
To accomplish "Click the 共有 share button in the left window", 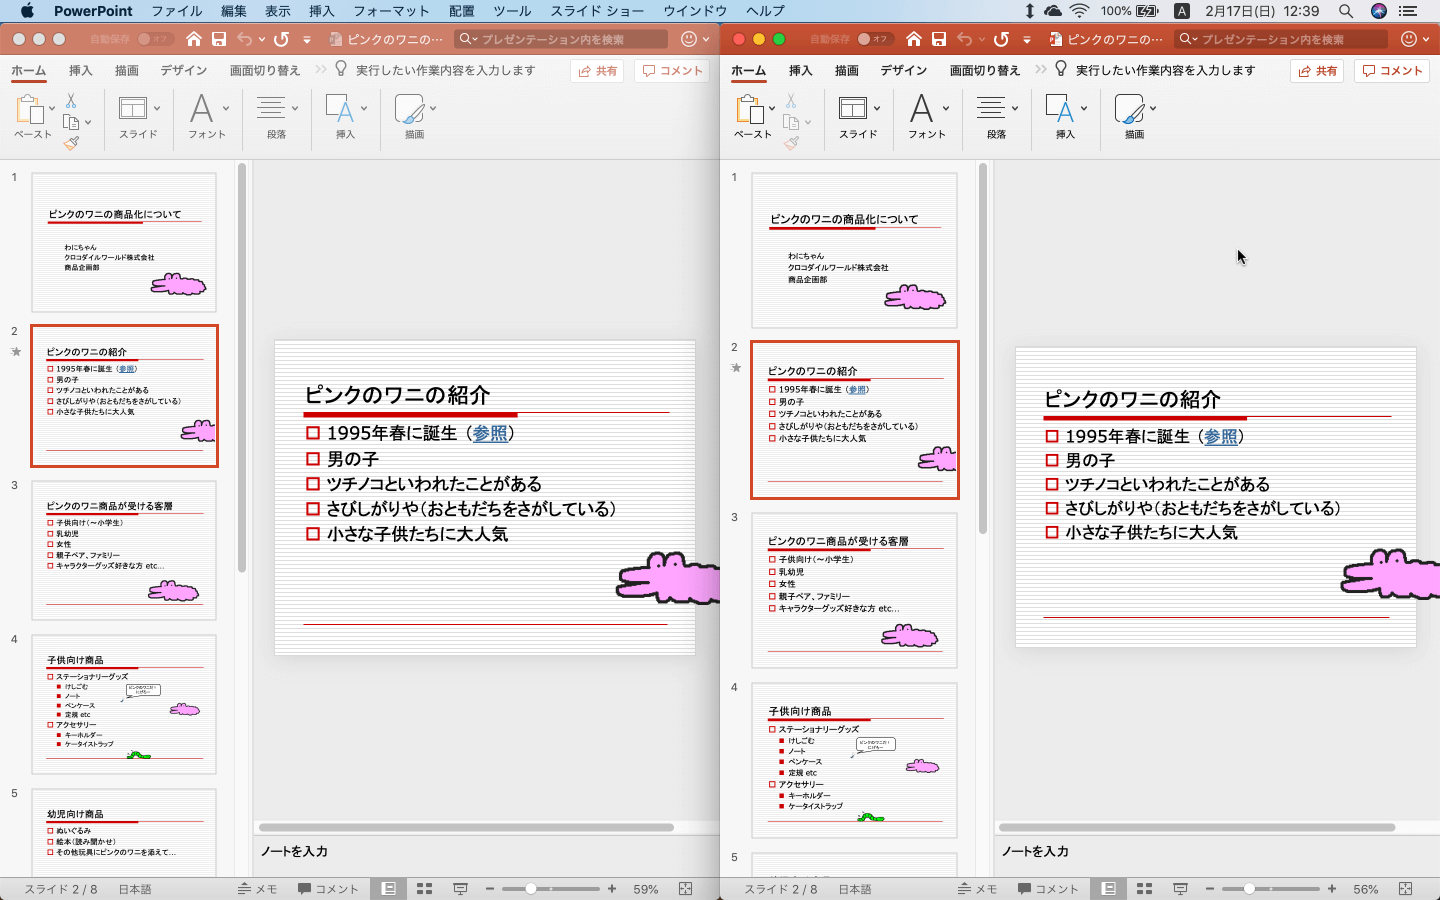I will pos(597,71).
